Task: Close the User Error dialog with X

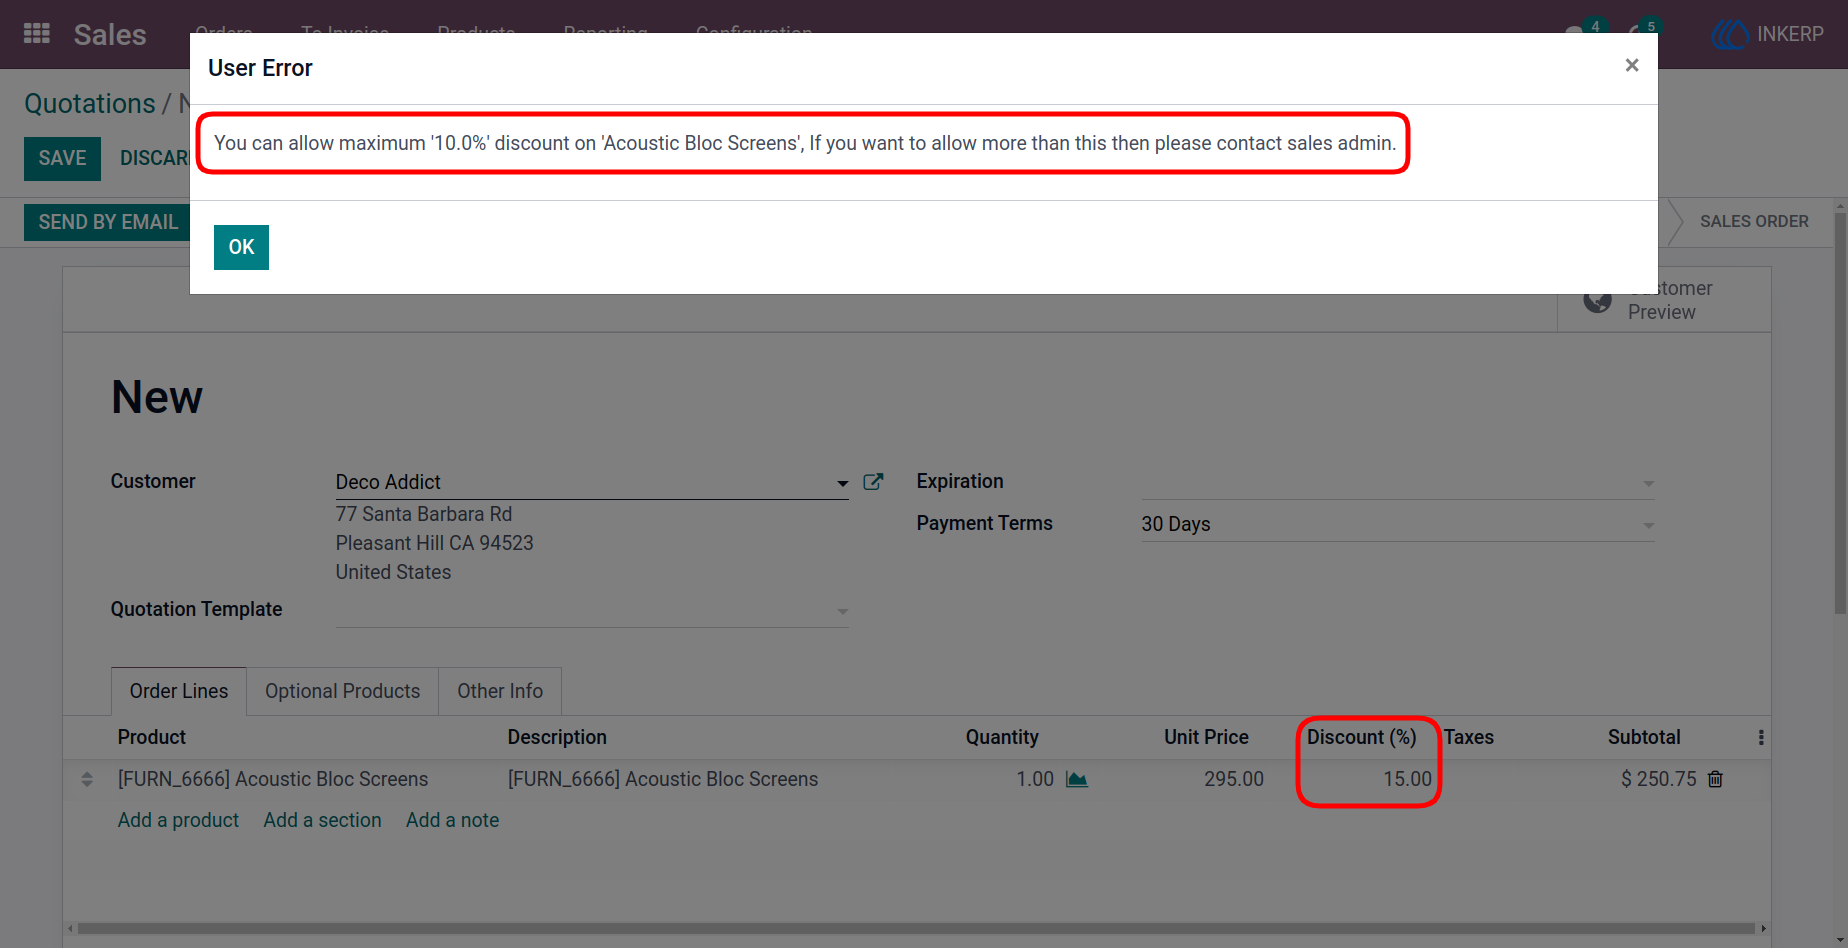Action: (1632, 65)
